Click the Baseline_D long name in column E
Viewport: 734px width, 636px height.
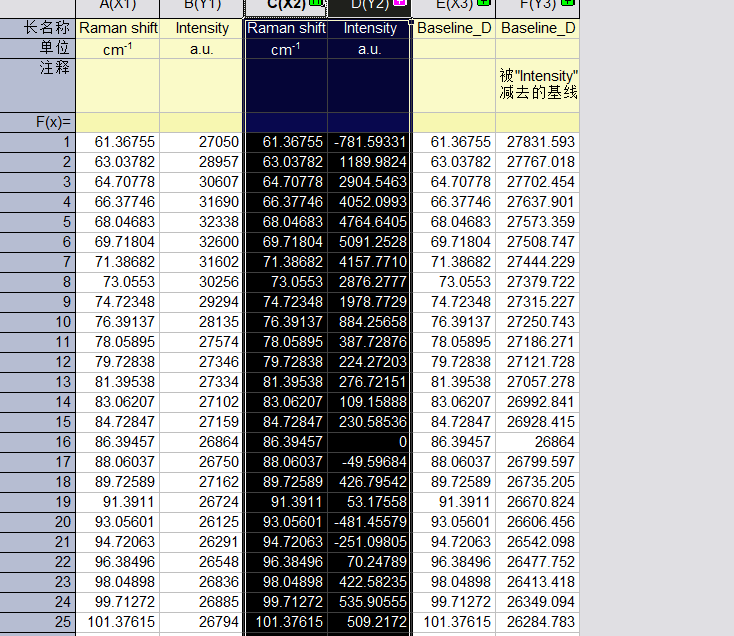(453, 28)
